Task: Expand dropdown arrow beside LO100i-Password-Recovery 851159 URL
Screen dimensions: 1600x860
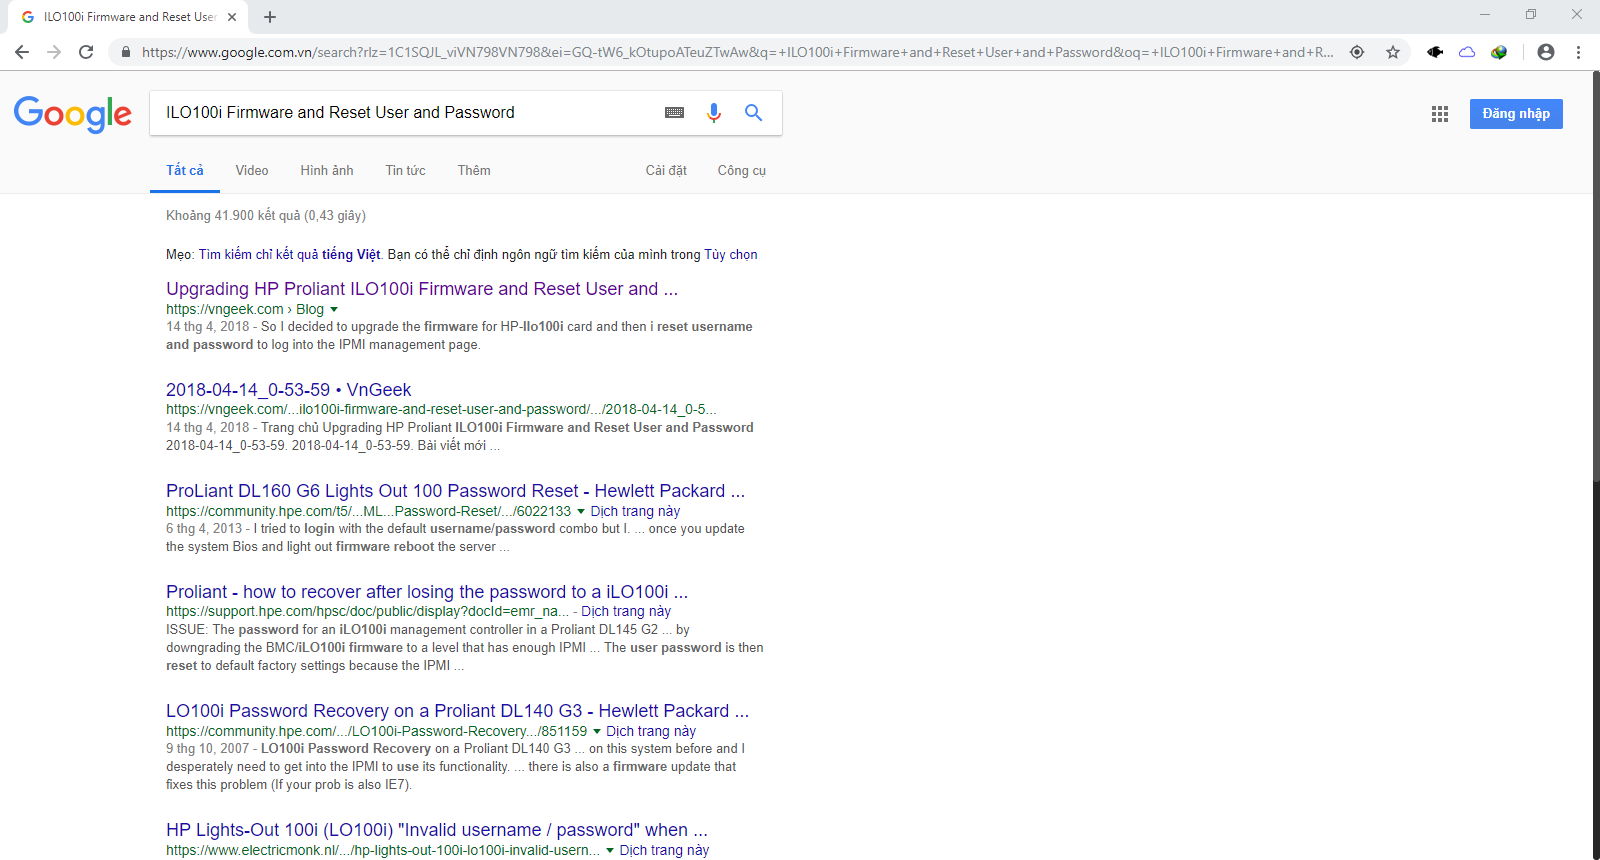Action: point(597,732)
